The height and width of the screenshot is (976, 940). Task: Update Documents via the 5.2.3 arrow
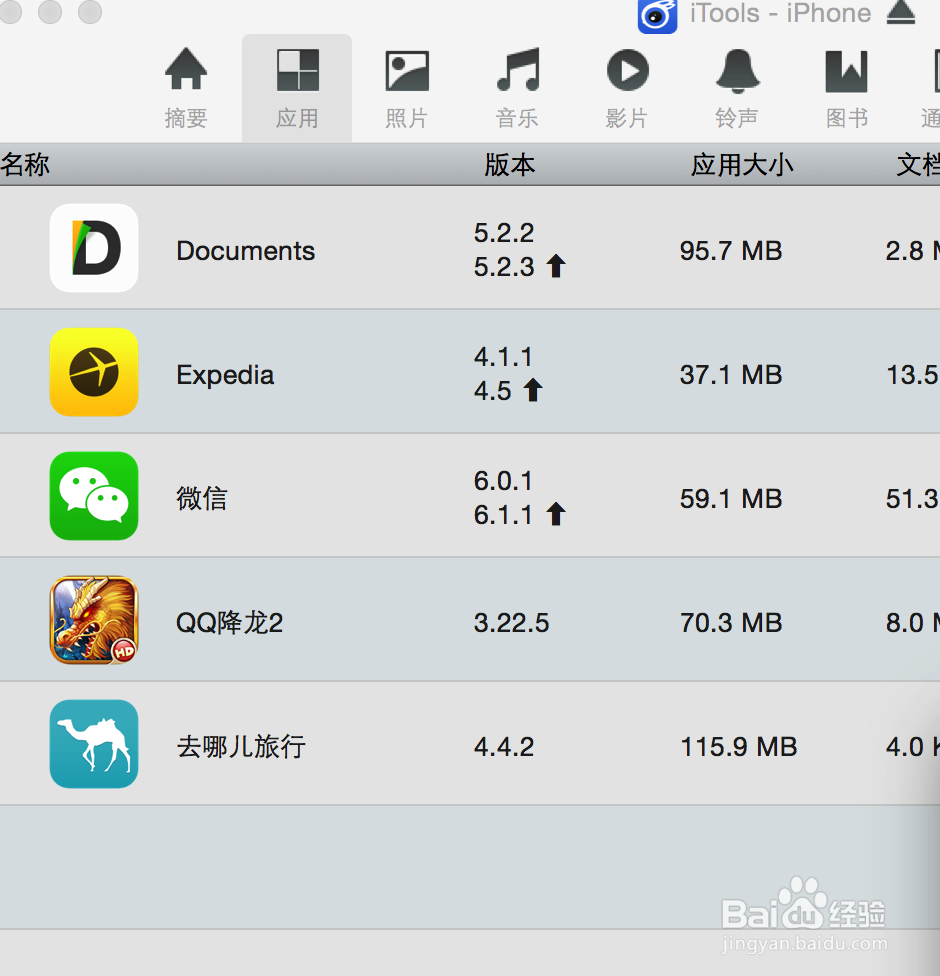(x=556, y=266)
